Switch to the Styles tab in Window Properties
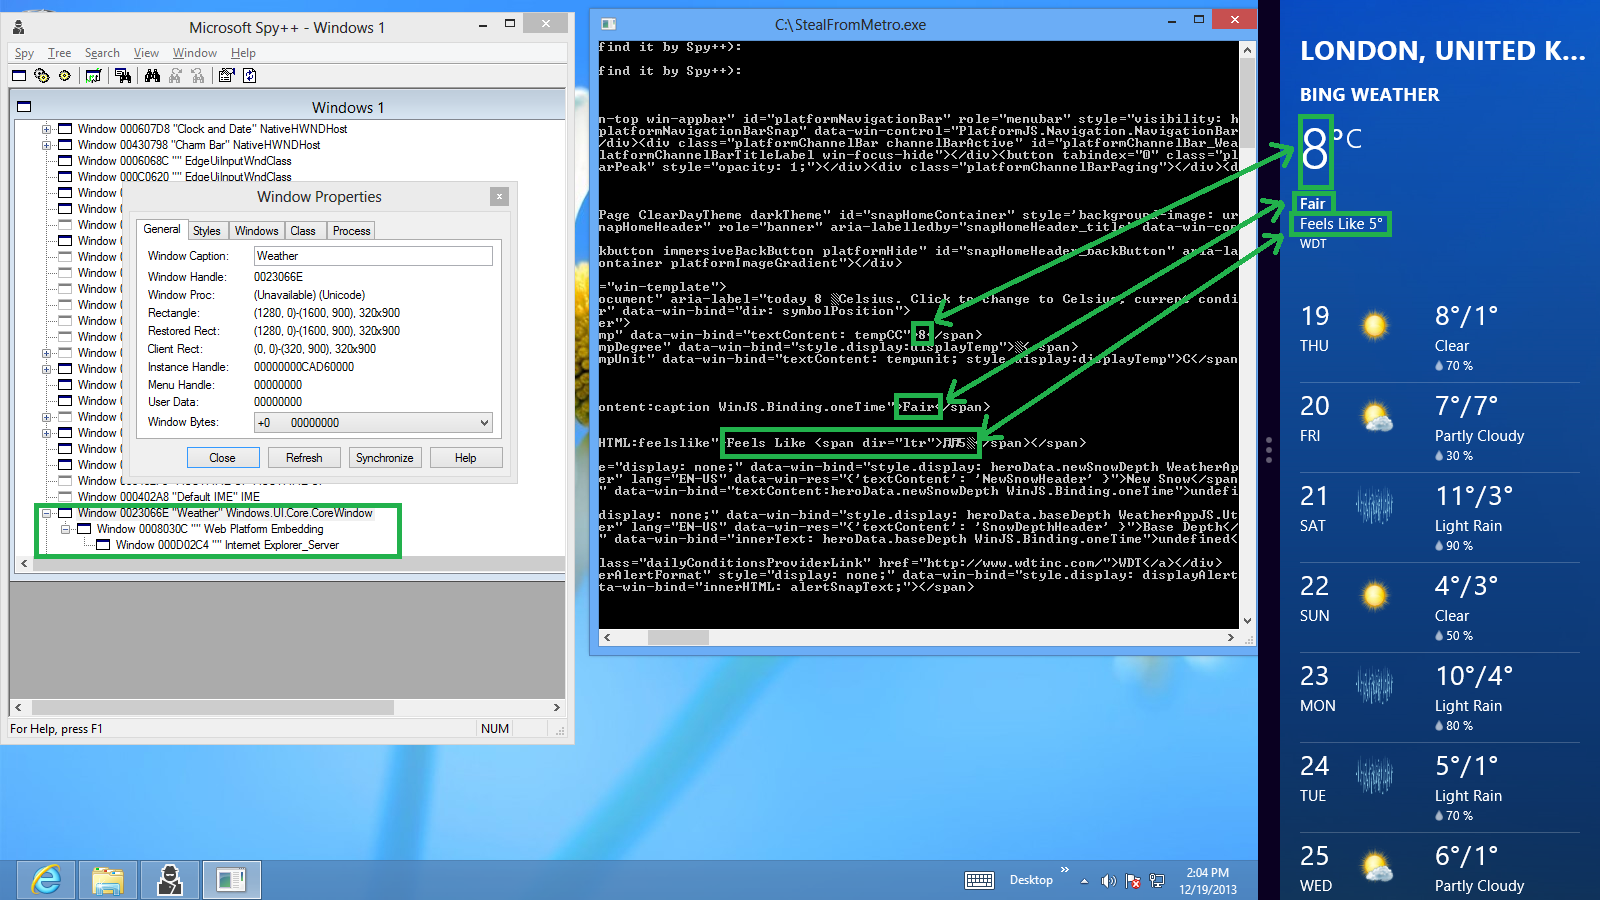The width and height of the screenshot is (1600, 900). [x=207, y=230]
